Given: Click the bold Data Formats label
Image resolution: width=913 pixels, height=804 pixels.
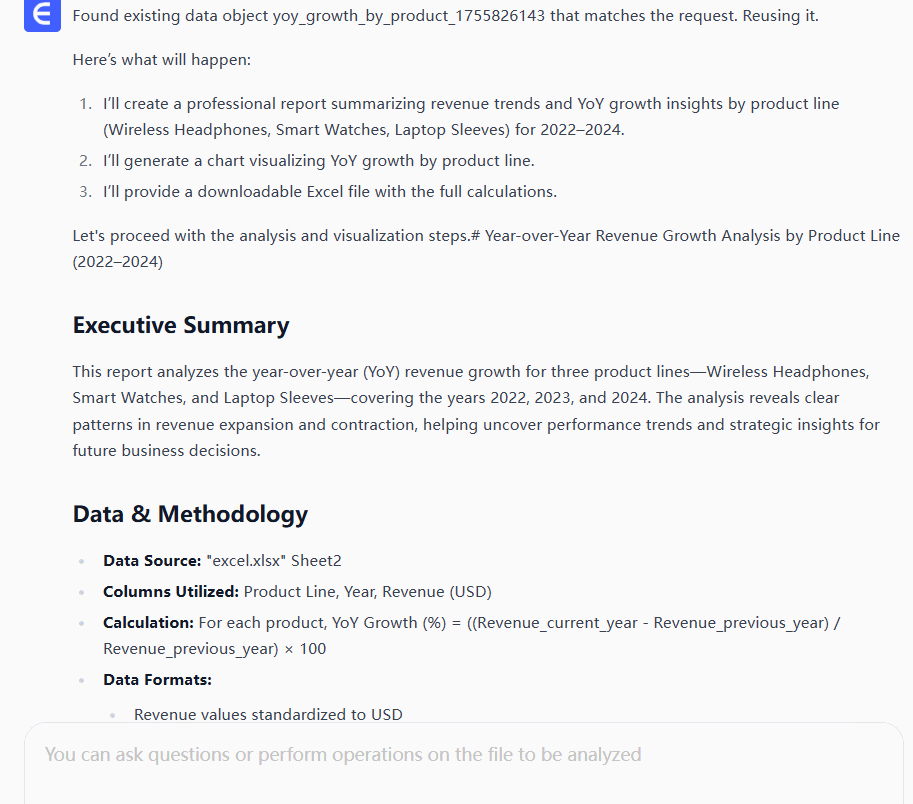Looking at the screenshot, I should (157, 680).
